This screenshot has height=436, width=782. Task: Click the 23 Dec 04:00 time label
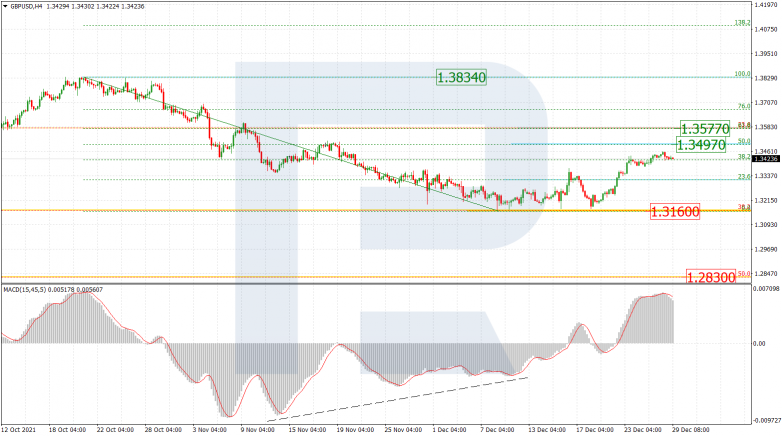(643, 430)
